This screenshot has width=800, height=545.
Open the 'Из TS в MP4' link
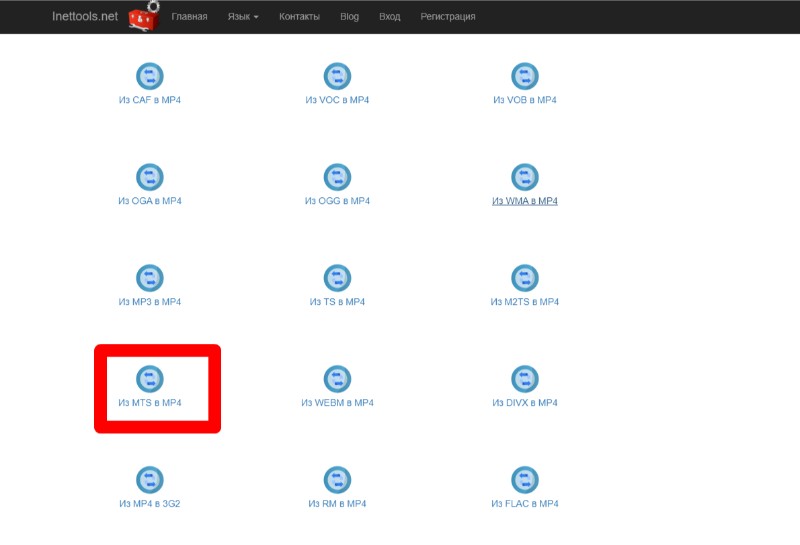click(337, 302)
